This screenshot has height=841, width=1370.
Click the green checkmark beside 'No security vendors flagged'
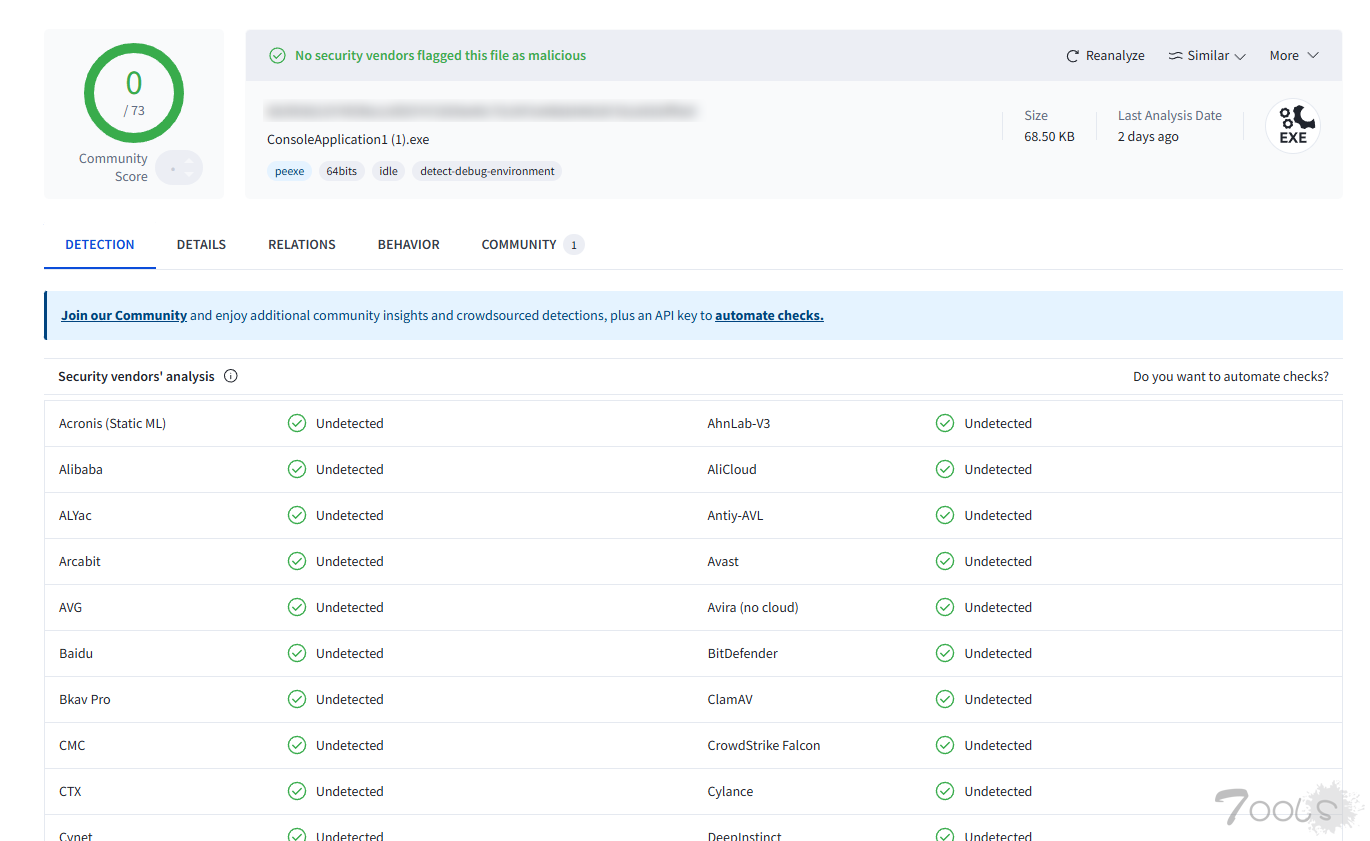click(x=278, y=56)
